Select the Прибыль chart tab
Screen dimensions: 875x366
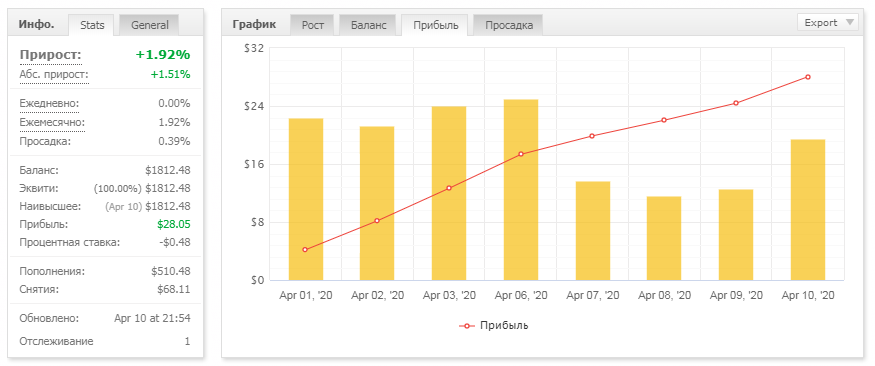click(436, 25)
